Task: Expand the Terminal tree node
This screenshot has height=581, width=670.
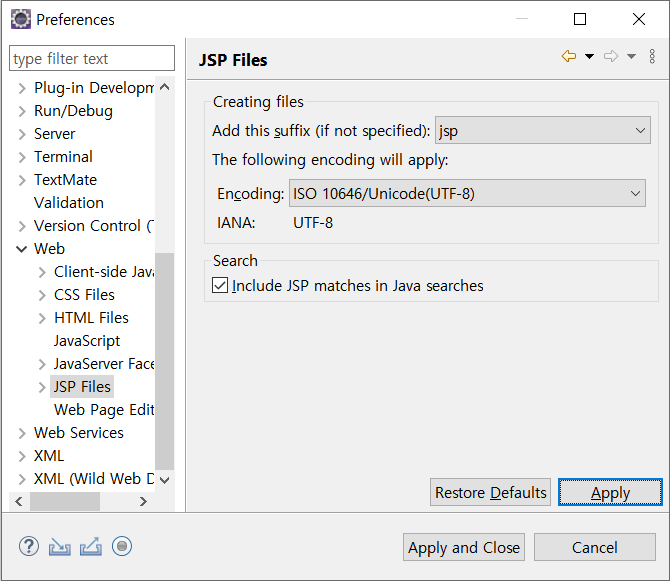Action: tap(22, 157)
